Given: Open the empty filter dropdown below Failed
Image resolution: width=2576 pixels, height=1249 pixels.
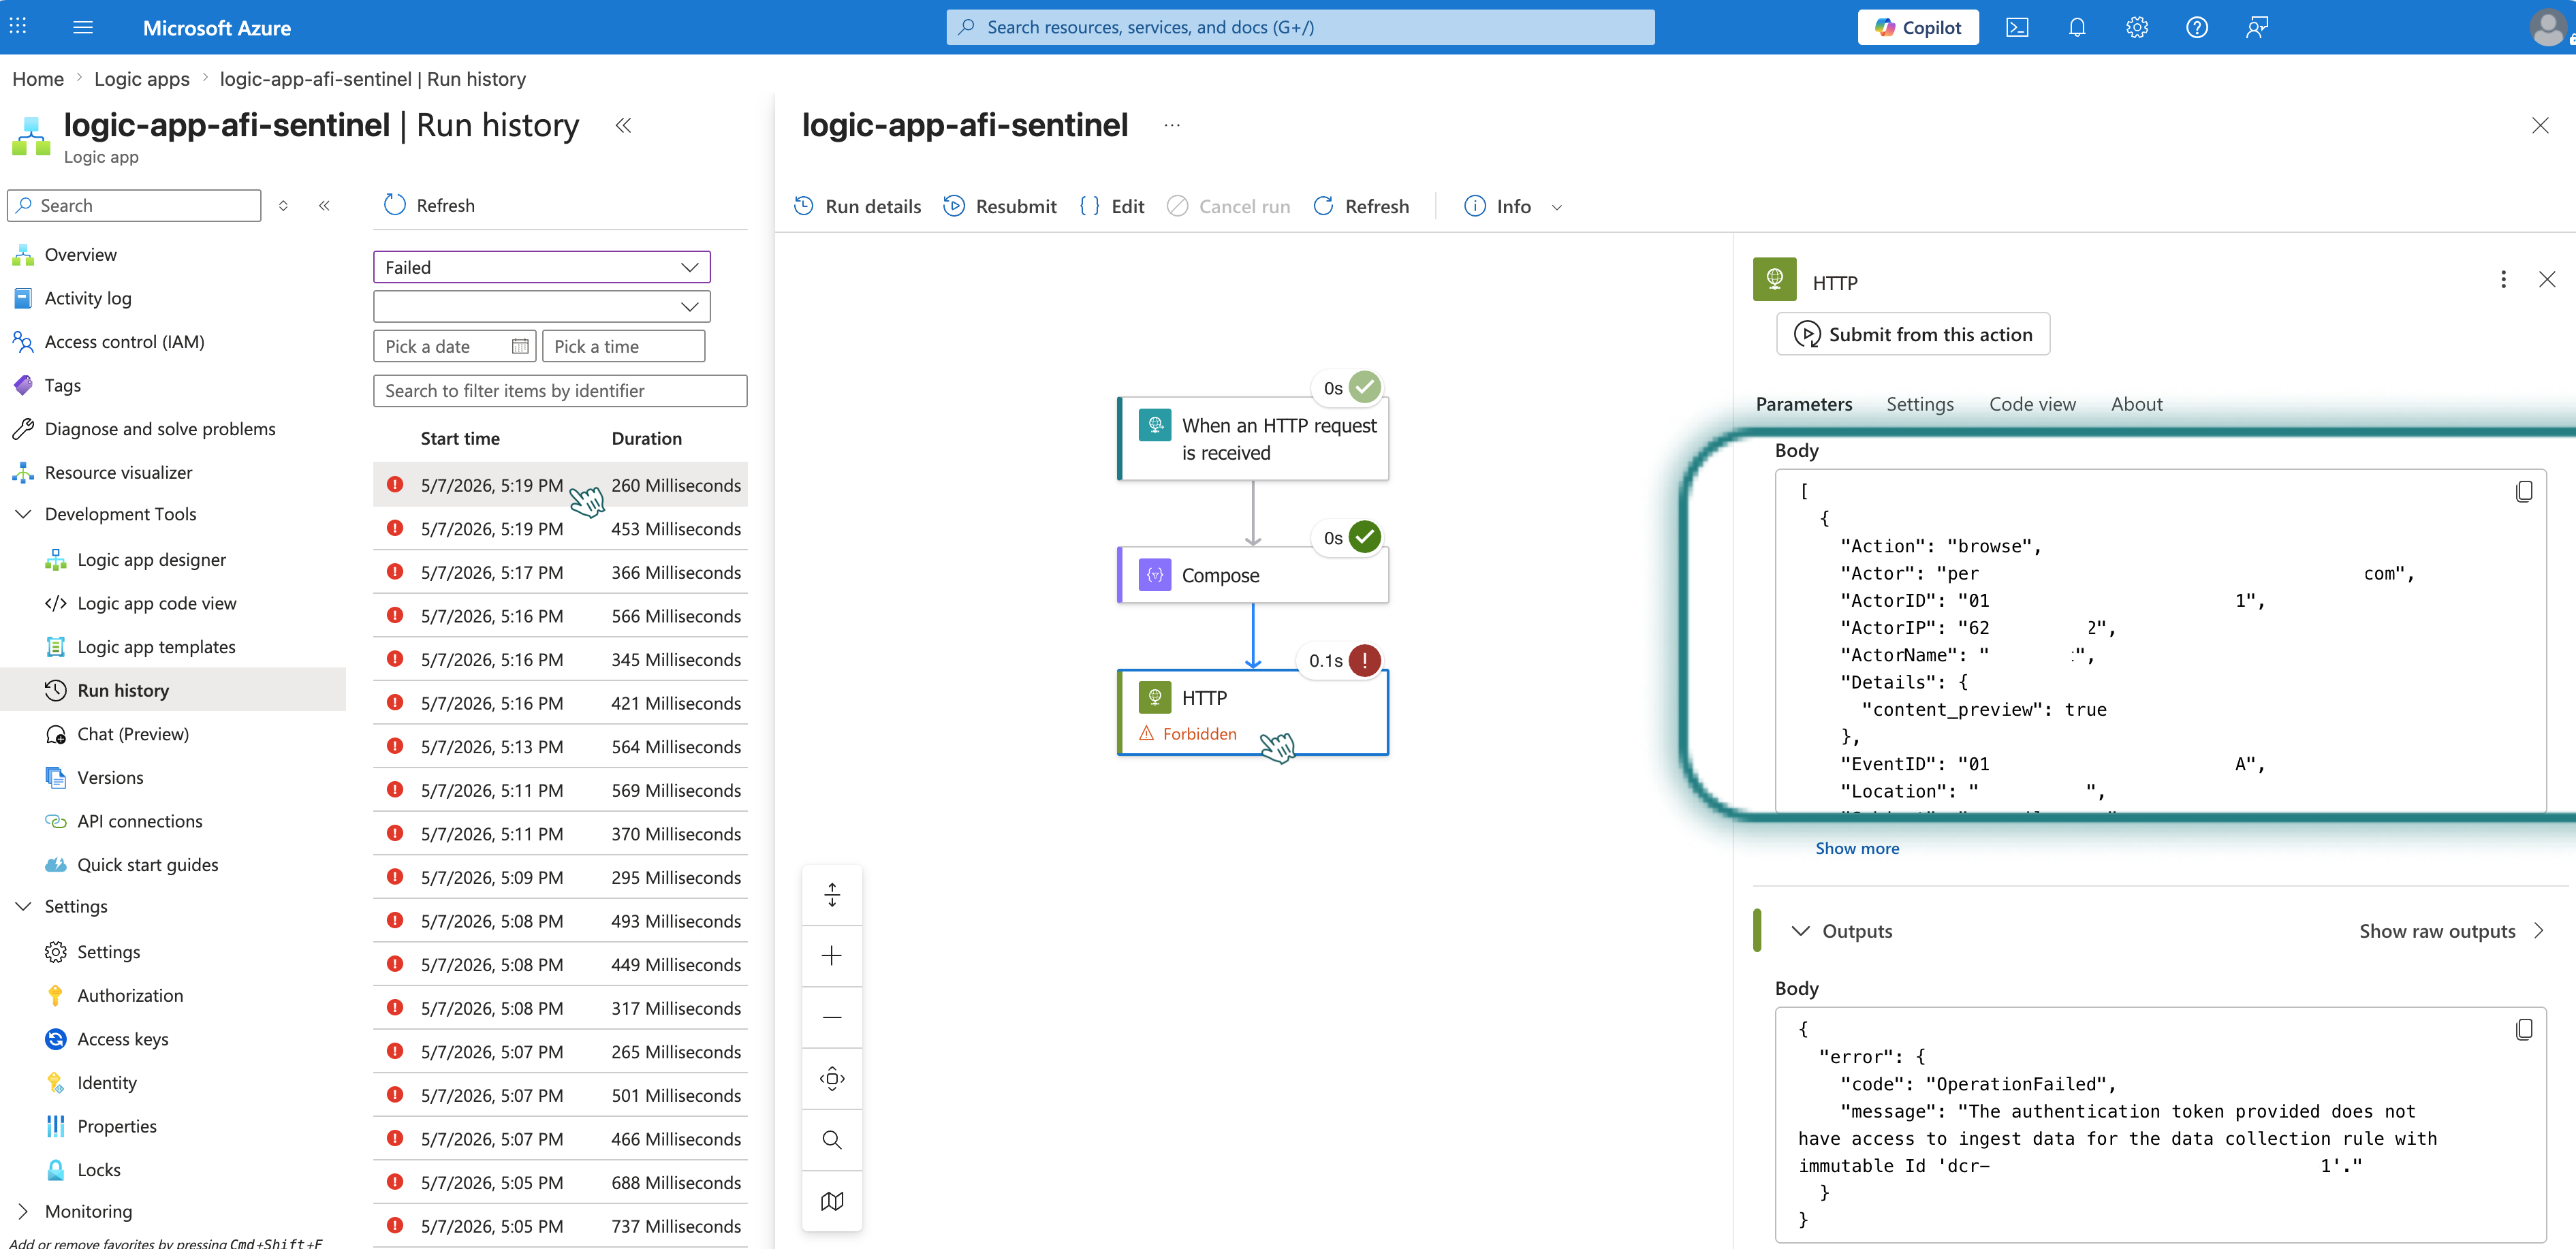Looking at the screenshot, I should [541, 306].
